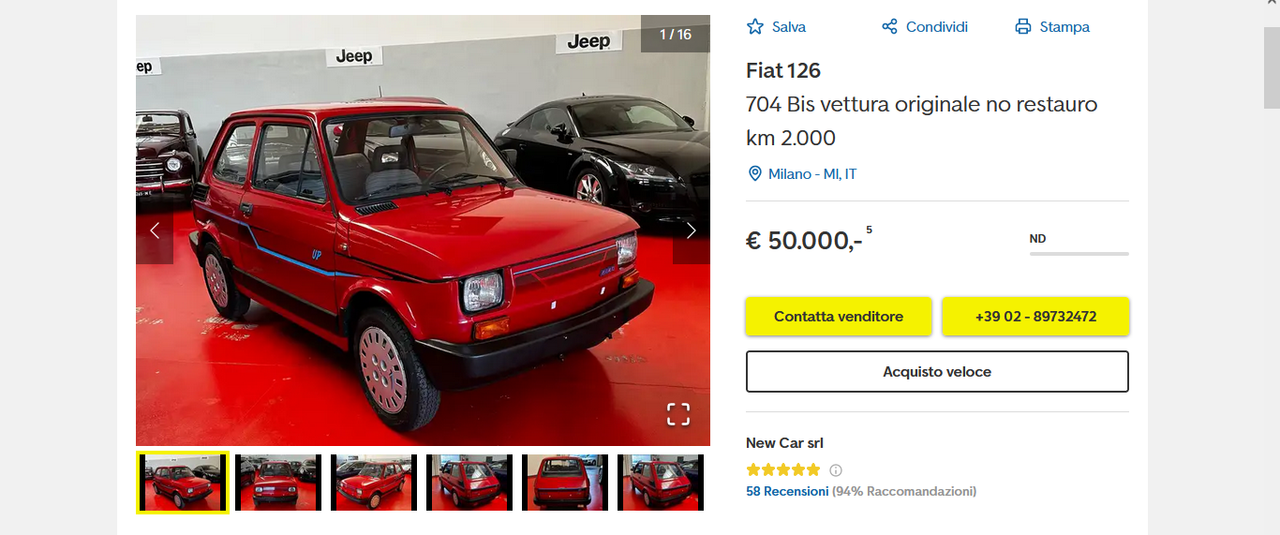Select the fifth thumbnail showing rear view

[x=565, y=483]
